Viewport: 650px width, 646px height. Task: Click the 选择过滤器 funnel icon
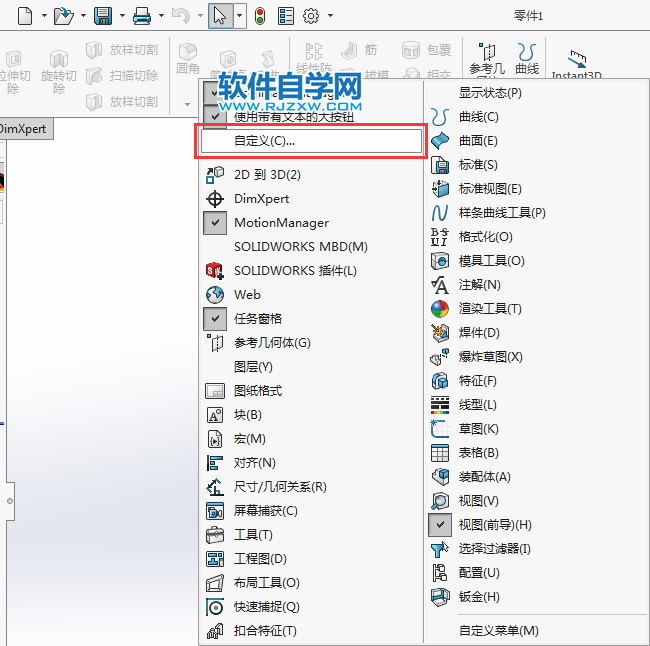pyautogui.click(x=440, y=549)
